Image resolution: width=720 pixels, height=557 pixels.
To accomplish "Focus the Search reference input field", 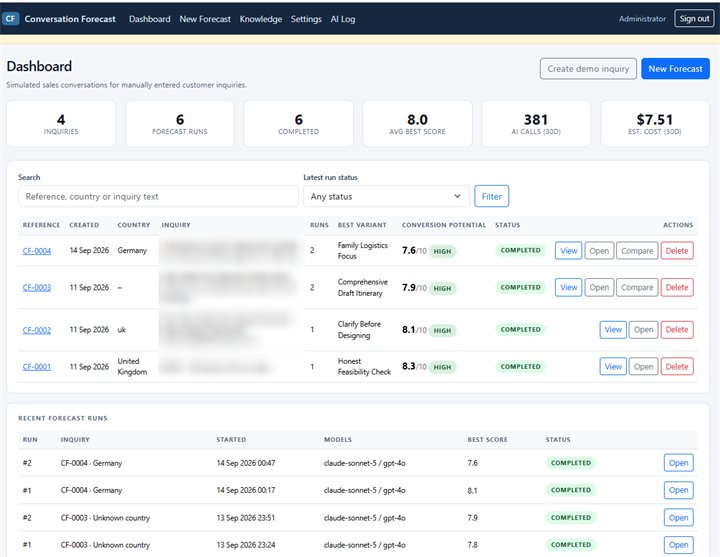I will coord(158,196).
